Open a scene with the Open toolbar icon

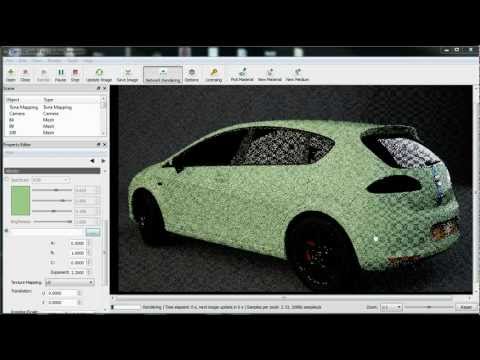(x=11, y=75)
